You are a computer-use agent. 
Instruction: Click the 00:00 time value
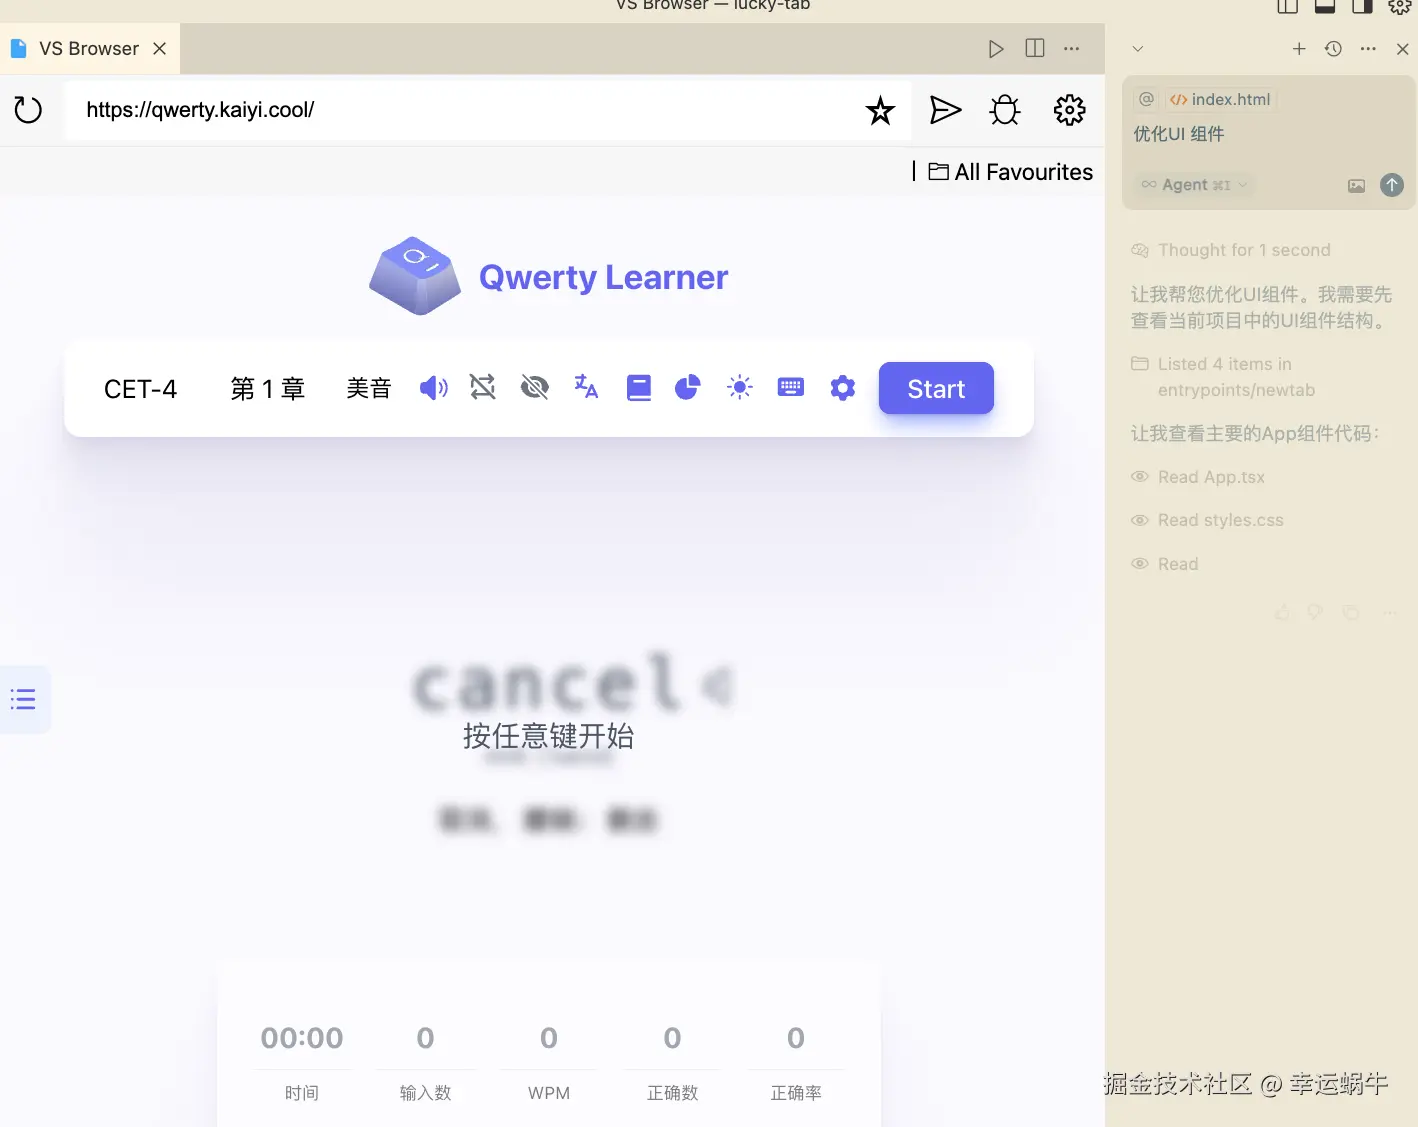(302, 1038)
